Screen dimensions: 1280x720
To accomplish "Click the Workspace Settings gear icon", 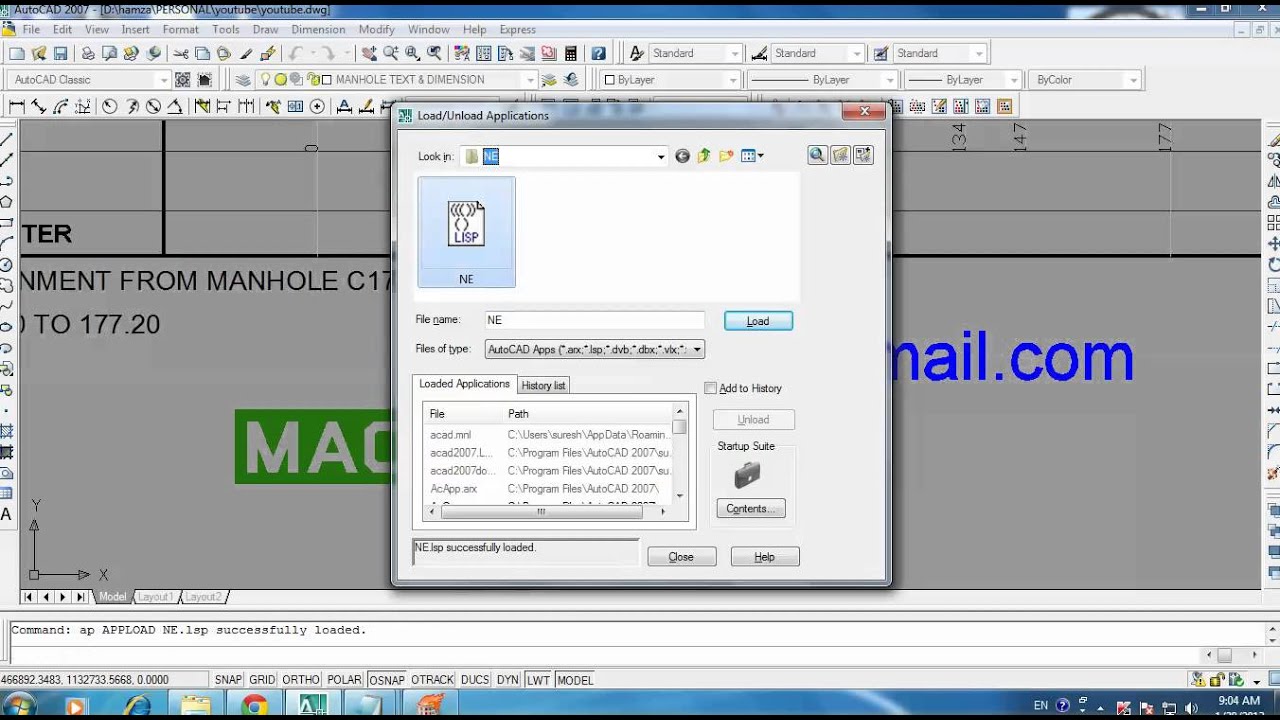I will (x=183, y=80).
